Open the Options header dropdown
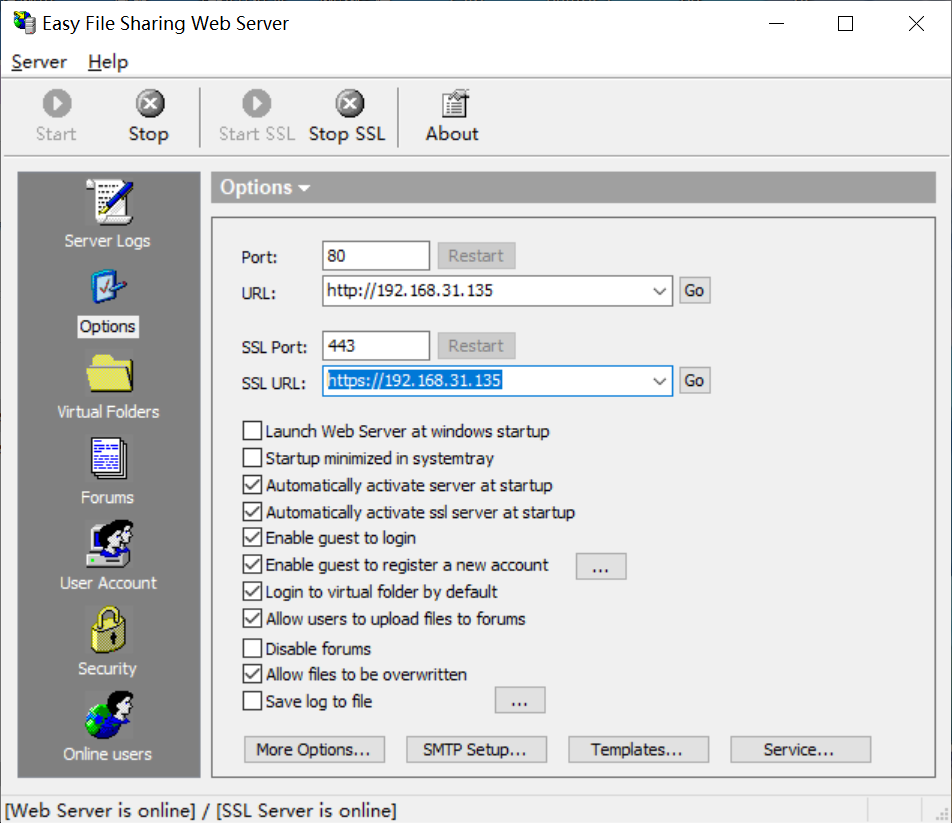 (265, 188)
